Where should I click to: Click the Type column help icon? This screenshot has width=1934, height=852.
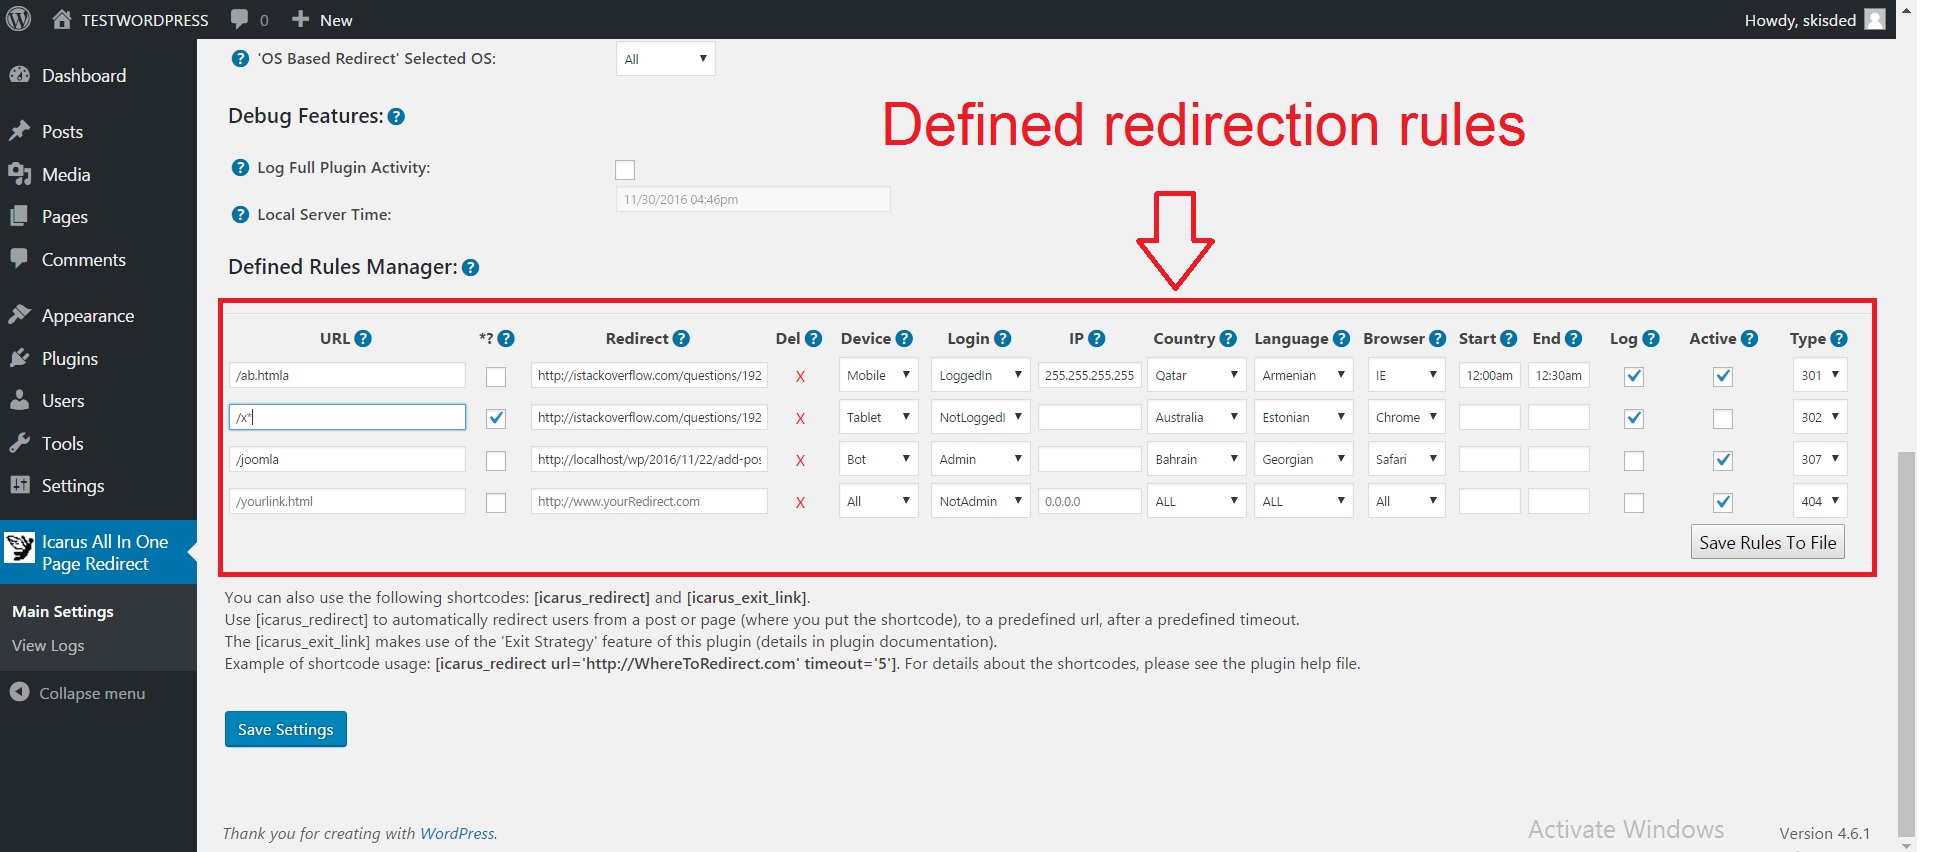[x=1838, y=339]
